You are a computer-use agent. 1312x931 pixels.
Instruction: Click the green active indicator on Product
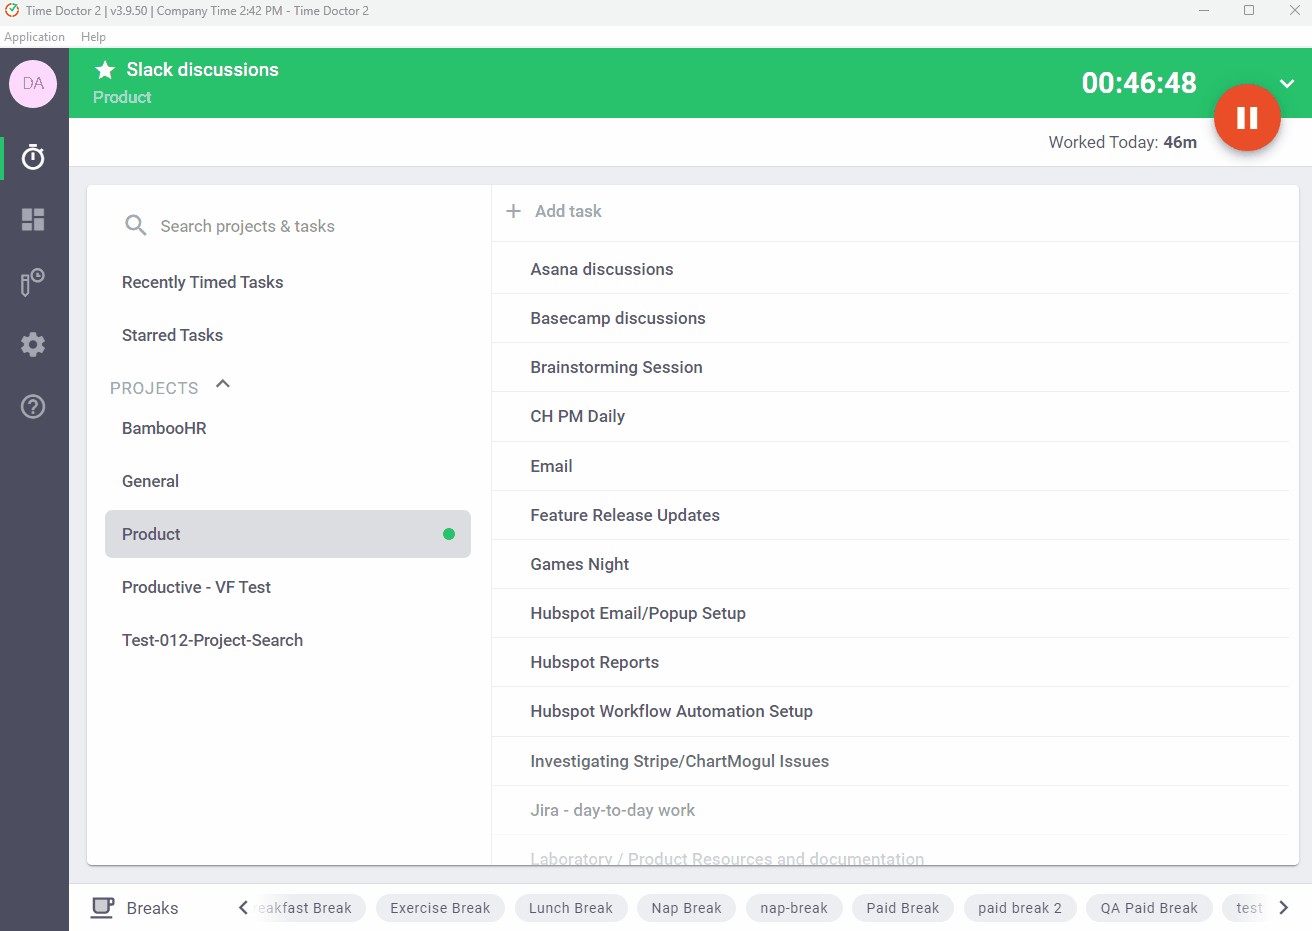(x=449, y=534)
